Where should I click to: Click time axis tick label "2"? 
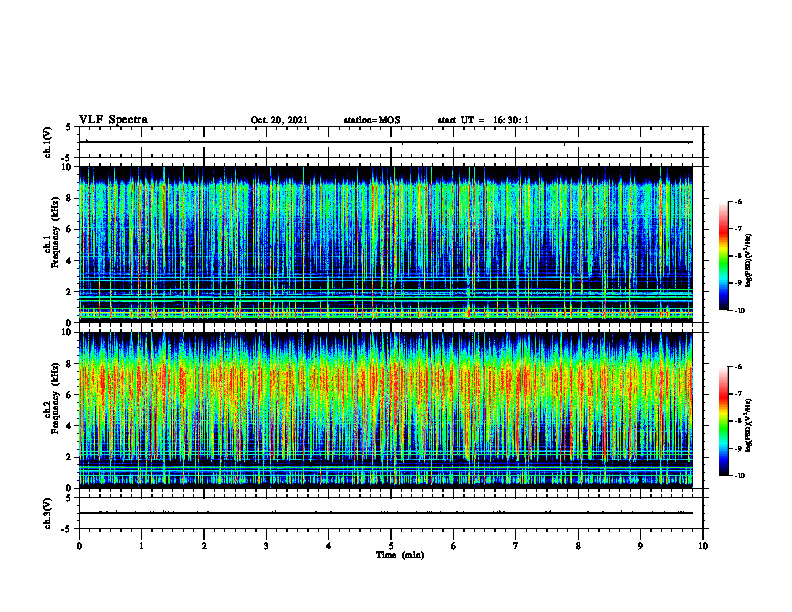(204, 546)
